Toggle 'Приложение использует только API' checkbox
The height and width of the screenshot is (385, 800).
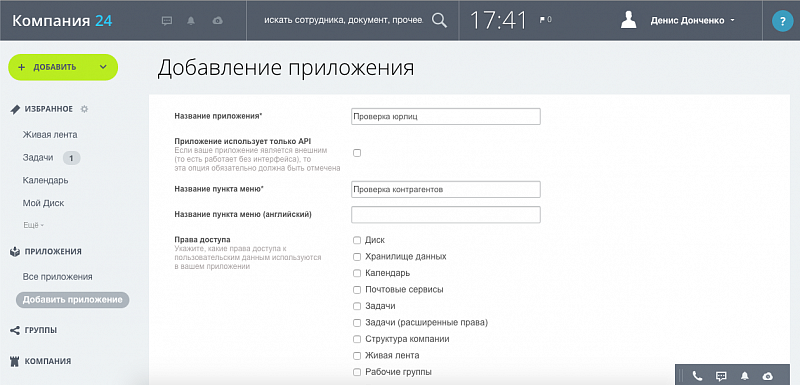(x=357, y=153)
